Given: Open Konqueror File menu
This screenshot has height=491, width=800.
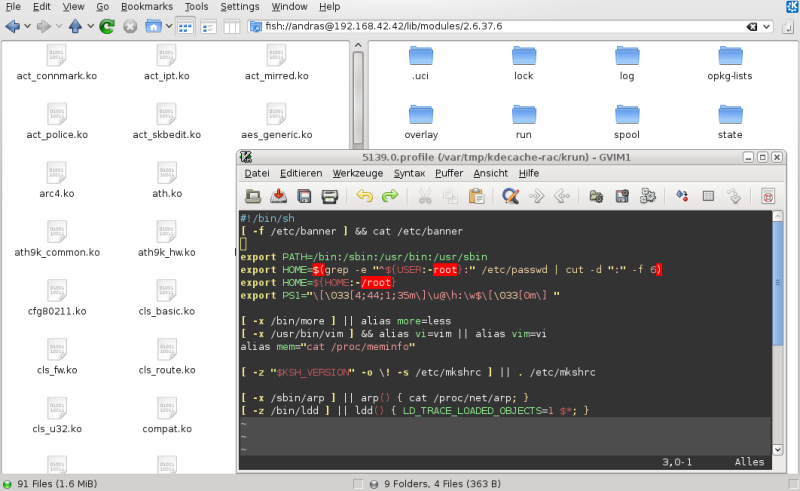Looking at the screenshot, I should coord(13,7).
